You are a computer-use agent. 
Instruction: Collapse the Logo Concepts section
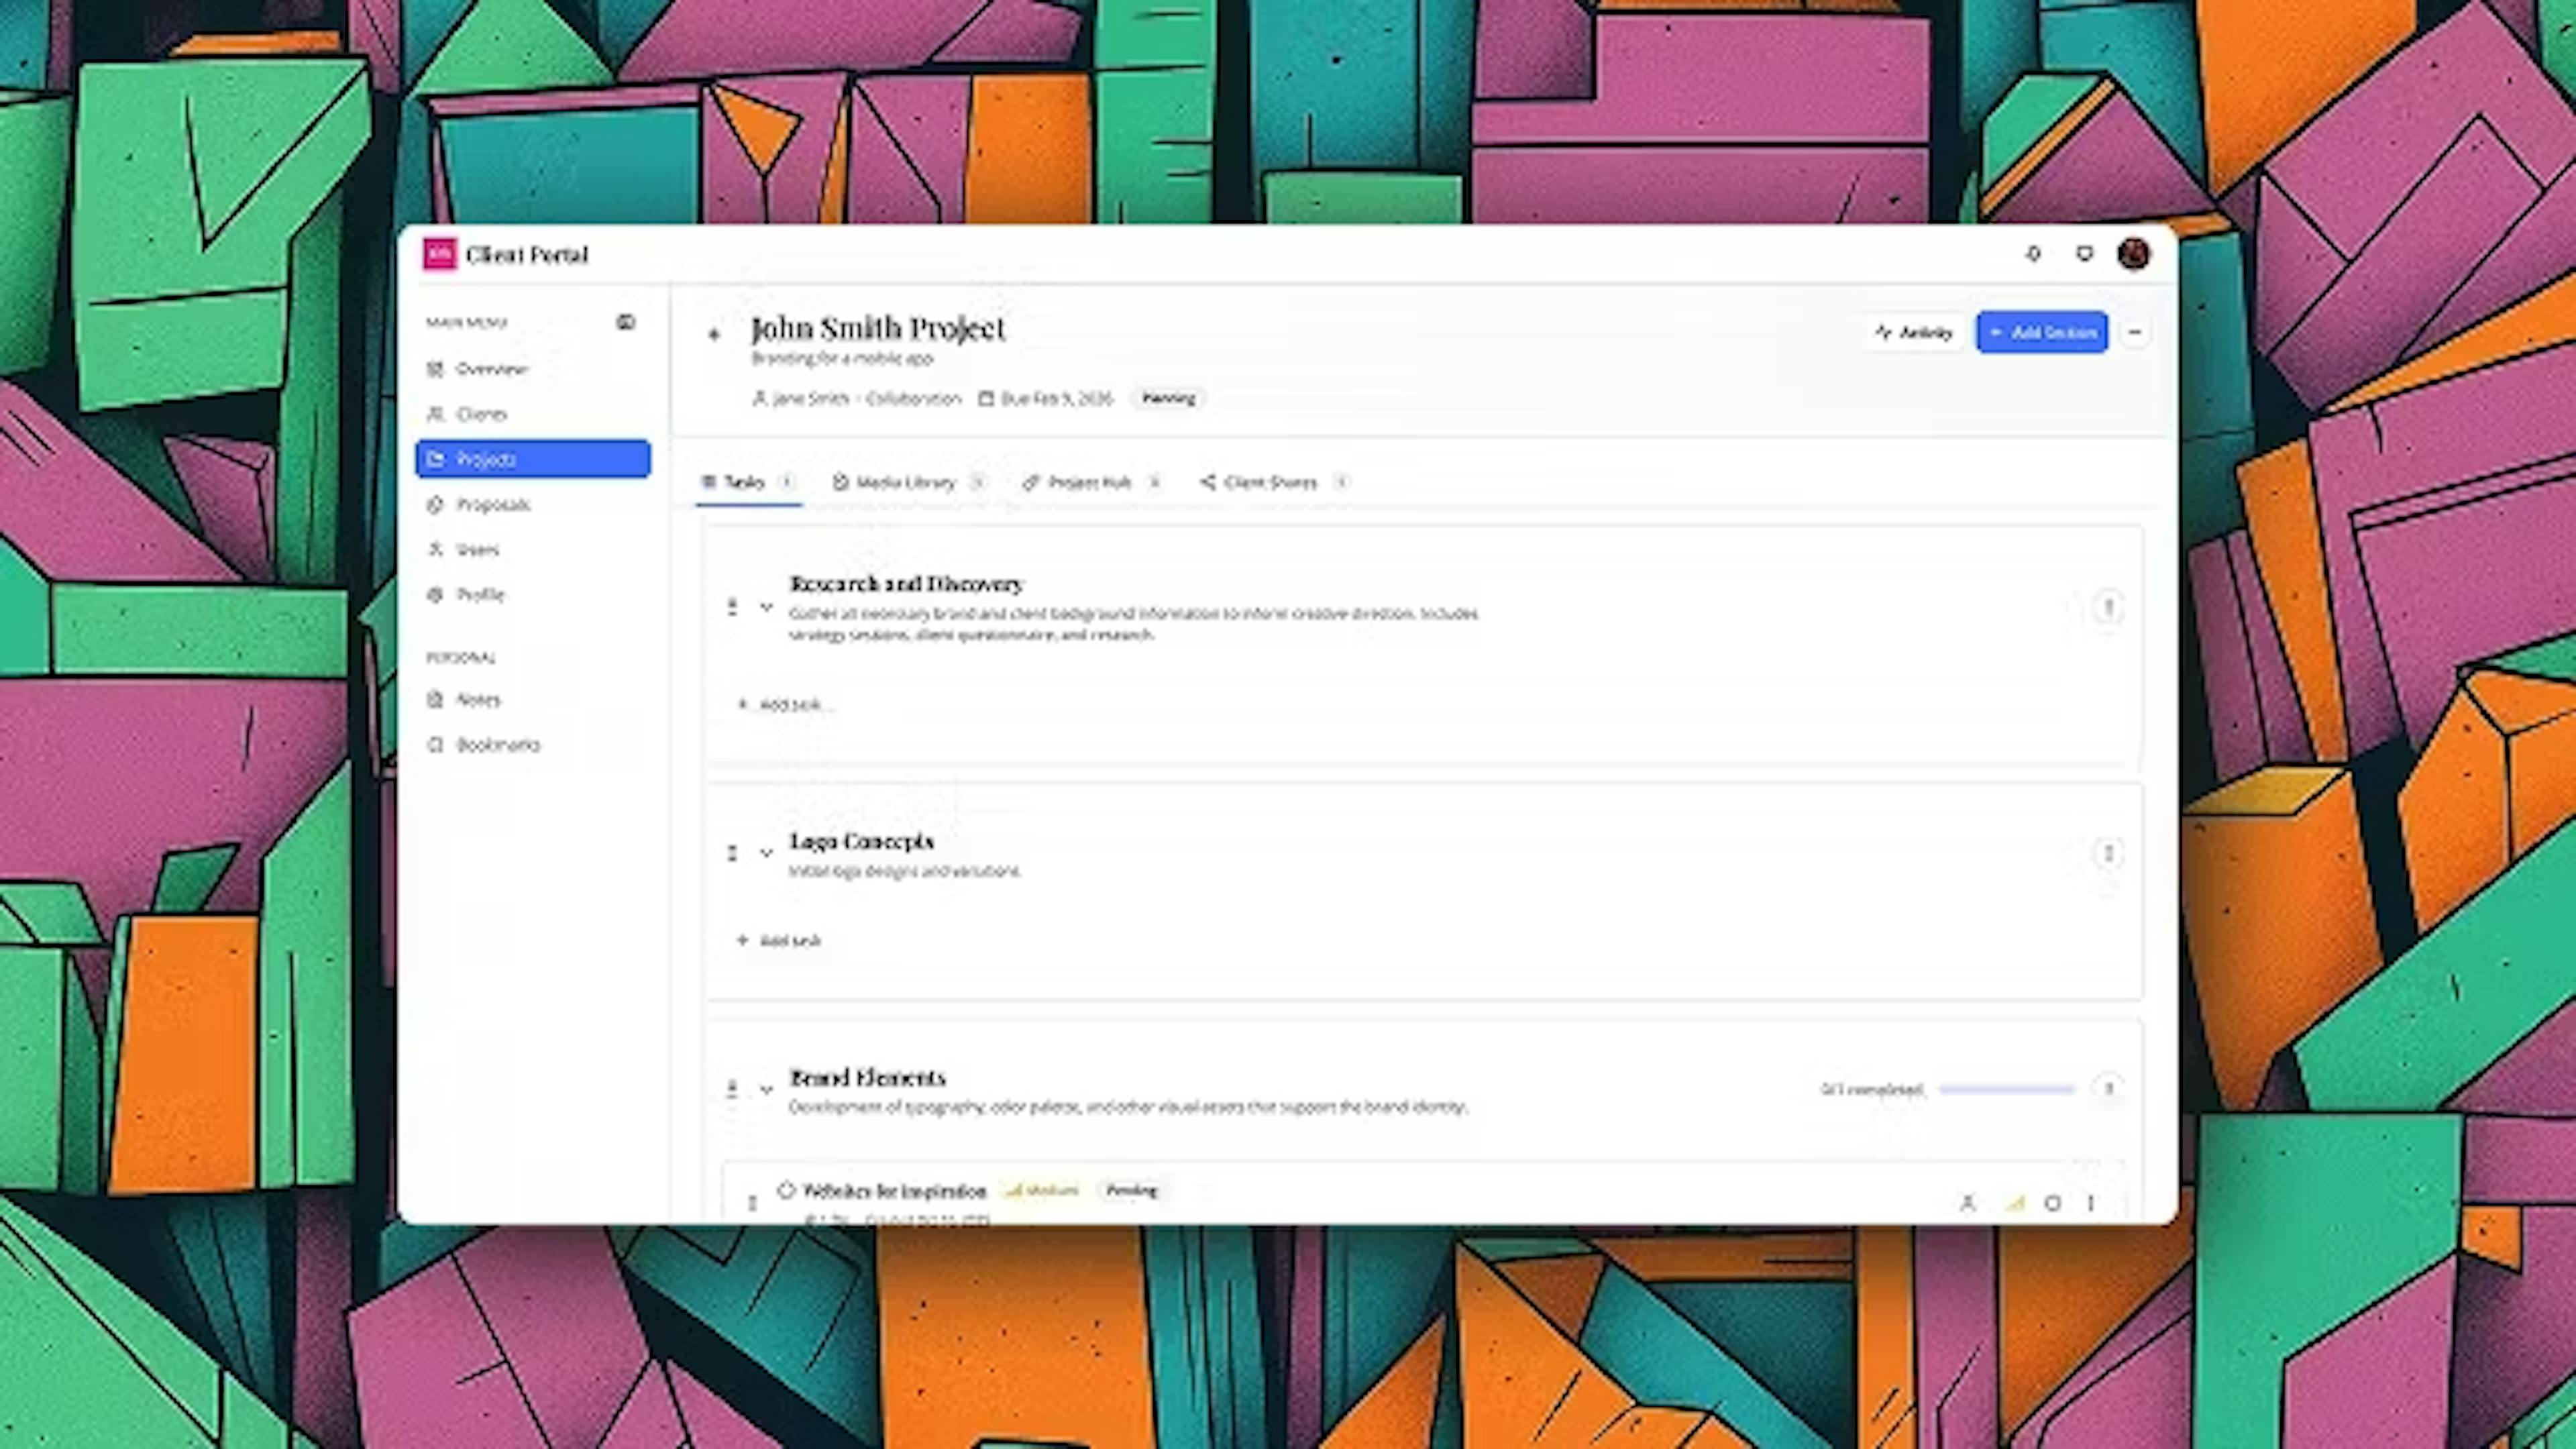[x=766, y=852]
